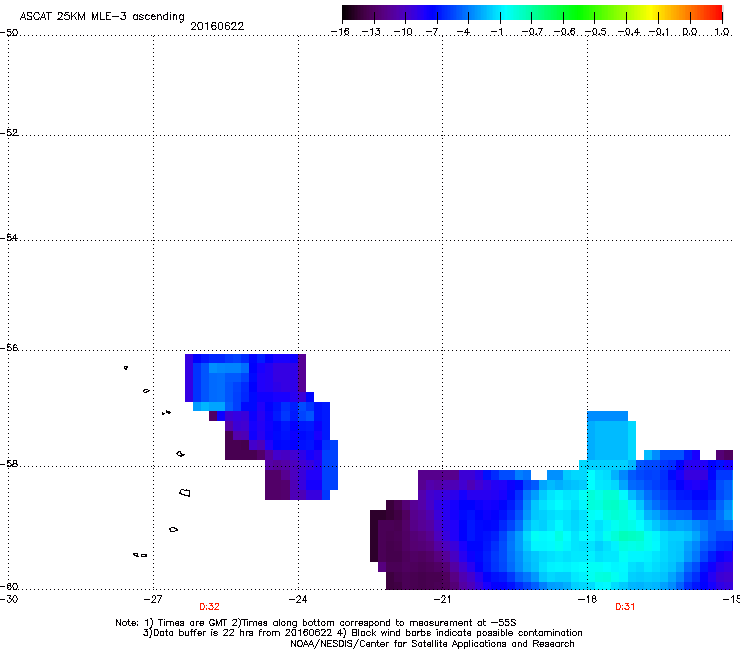Click the '-0.1' color bar label

pos(659,32)
